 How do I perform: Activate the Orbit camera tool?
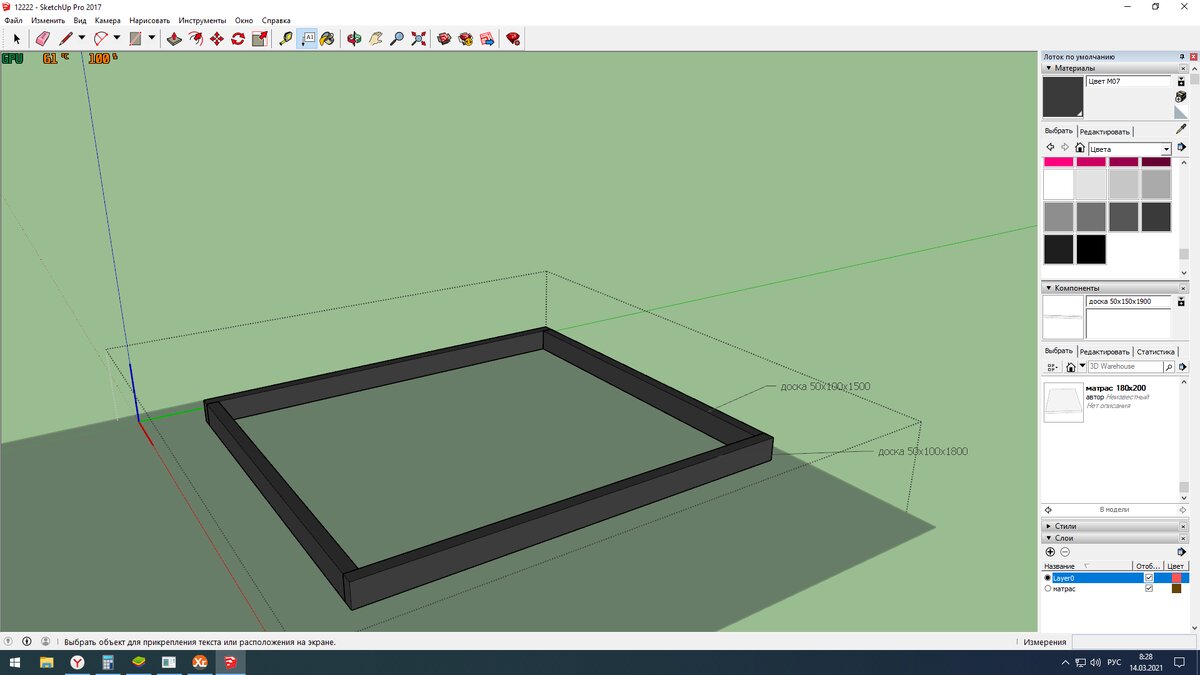(353, 39)
